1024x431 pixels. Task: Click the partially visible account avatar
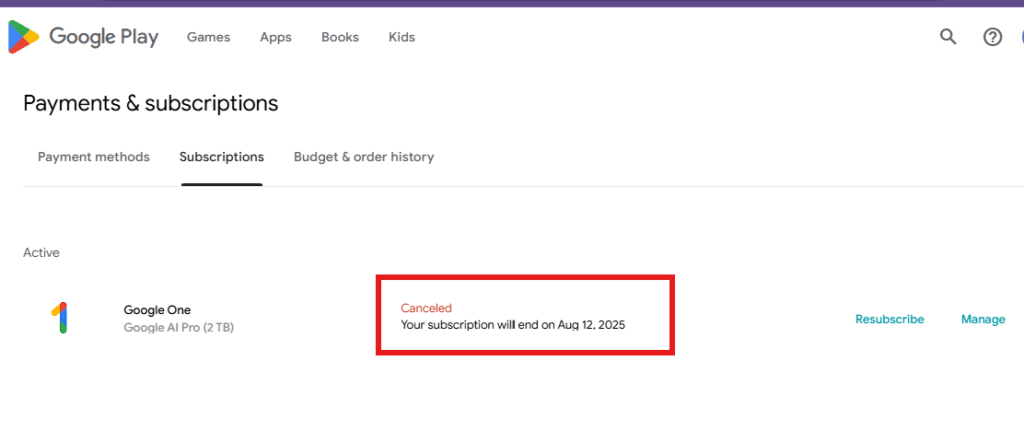(x=1021, y=37)
